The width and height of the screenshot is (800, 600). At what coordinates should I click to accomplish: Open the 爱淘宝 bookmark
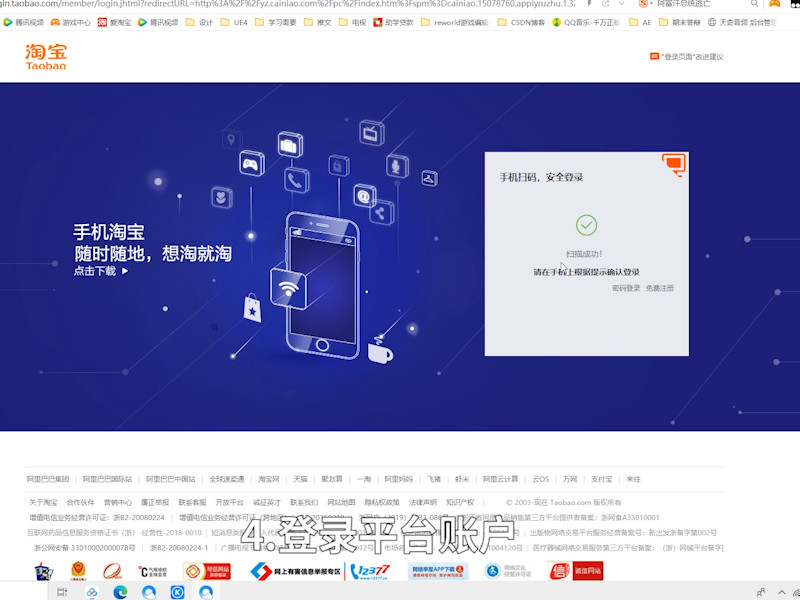[114, 22]
